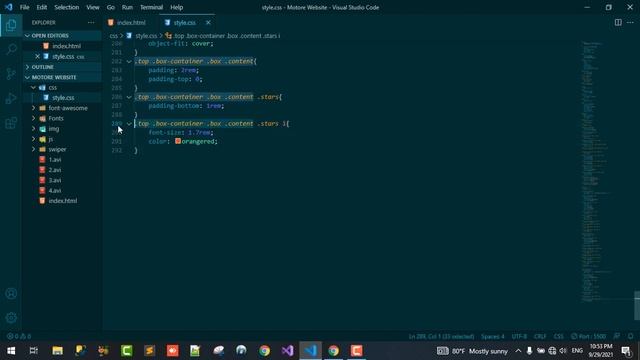The height and width of the screenshot is (360, 640).
Task: Open the Go menu
Action: (111, 7)
